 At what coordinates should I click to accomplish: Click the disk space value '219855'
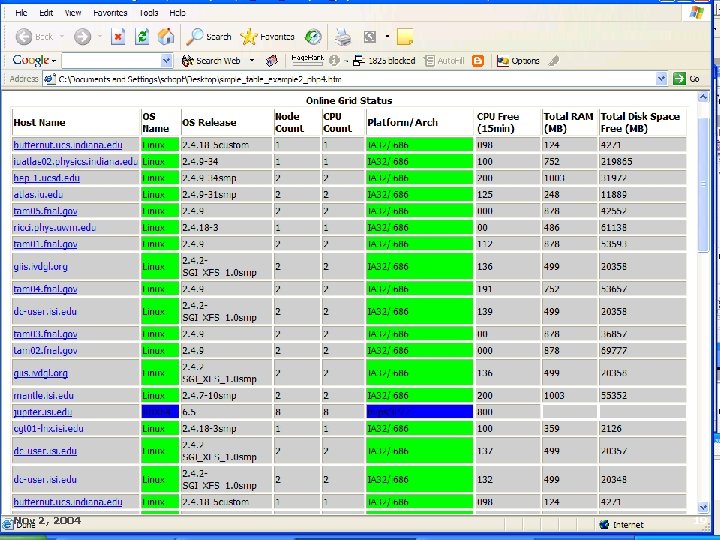pyautogui.click(x=617, y=161)
